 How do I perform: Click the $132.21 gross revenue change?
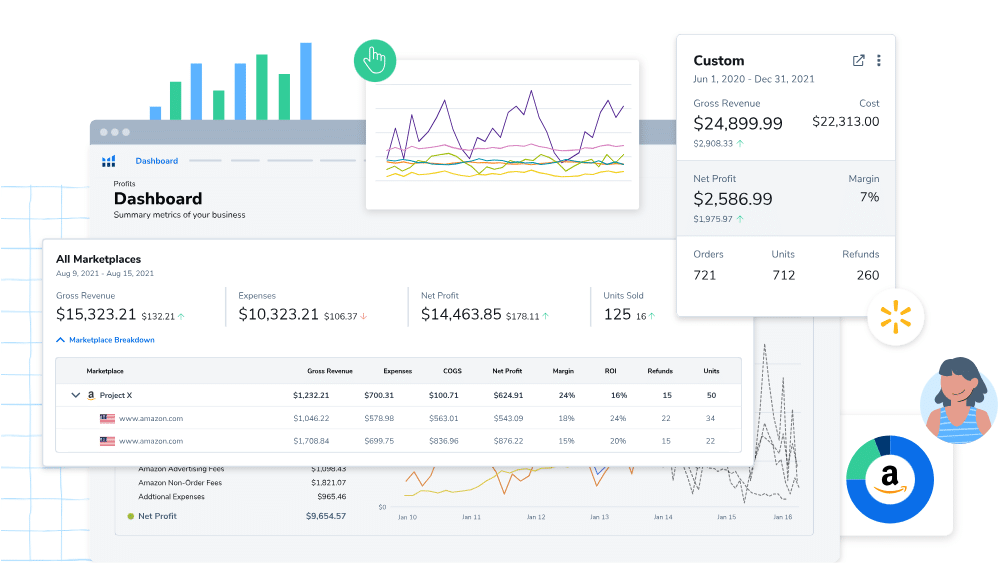pos(163,317)
